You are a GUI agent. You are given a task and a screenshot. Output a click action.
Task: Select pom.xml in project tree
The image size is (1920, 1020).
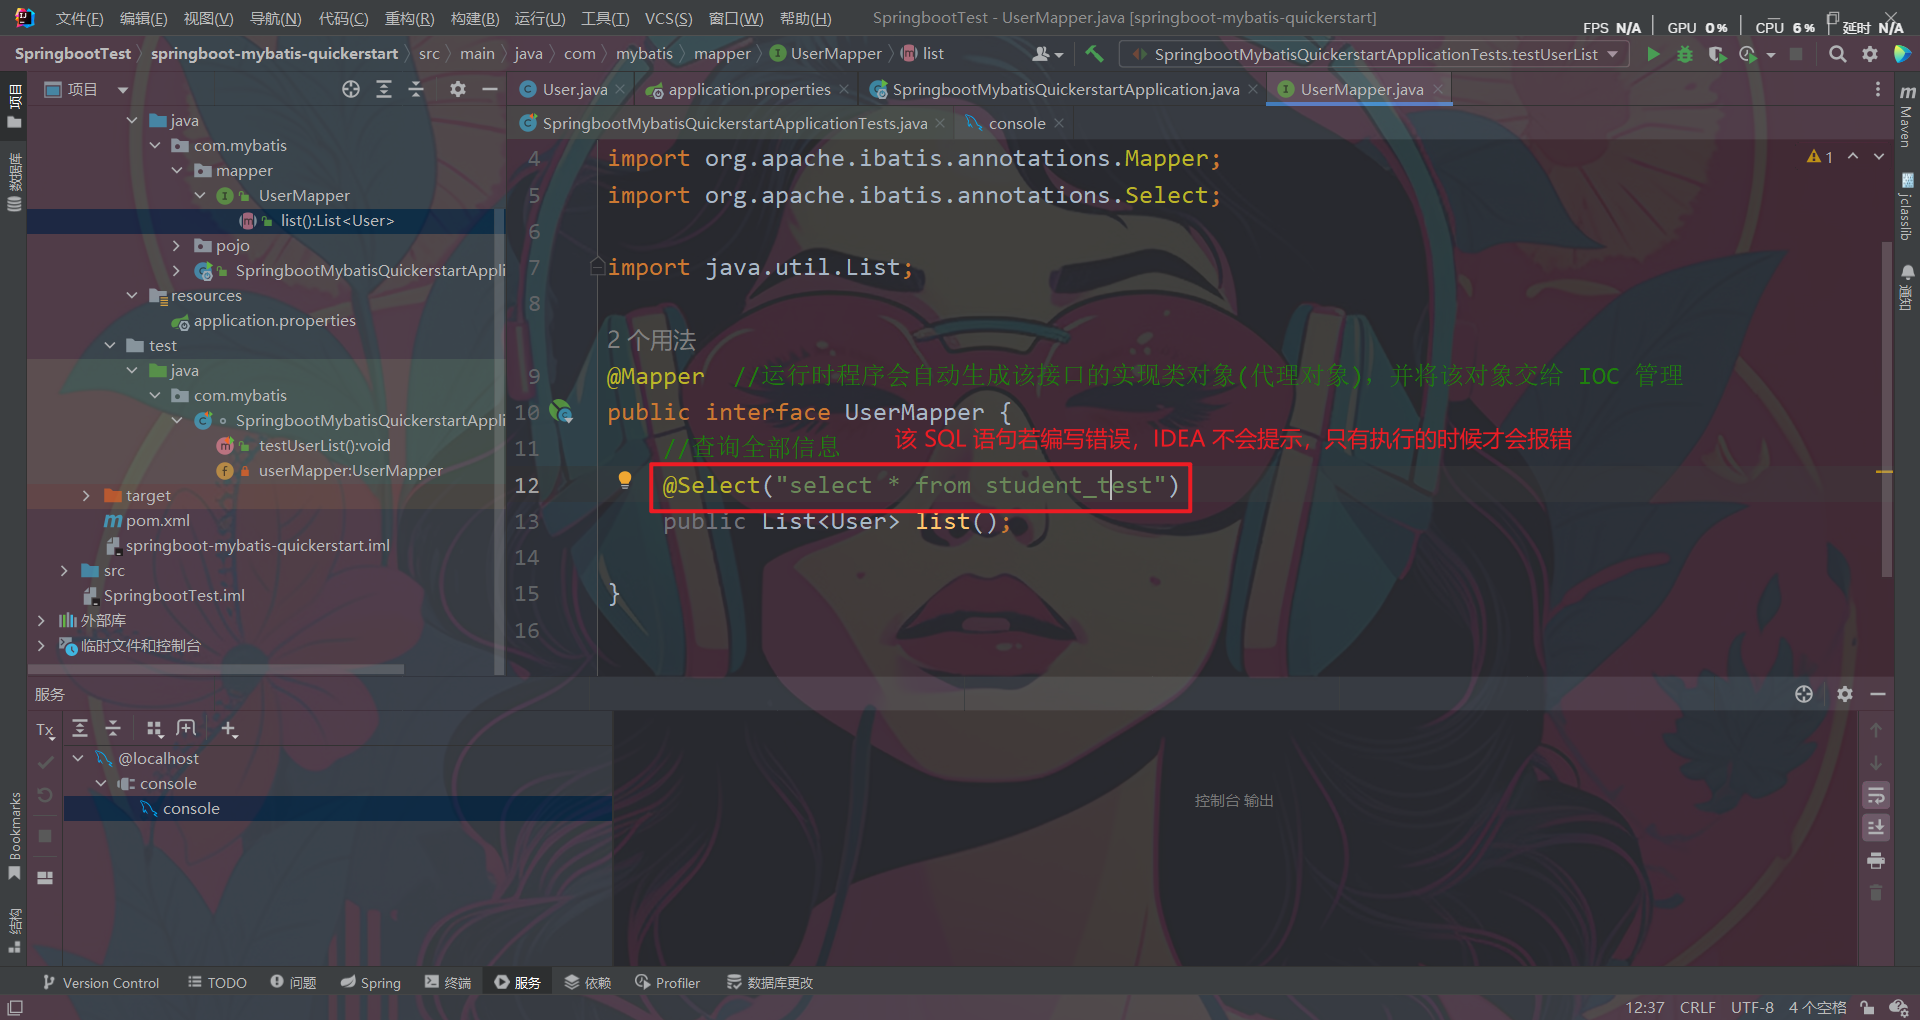pos(158,521)
